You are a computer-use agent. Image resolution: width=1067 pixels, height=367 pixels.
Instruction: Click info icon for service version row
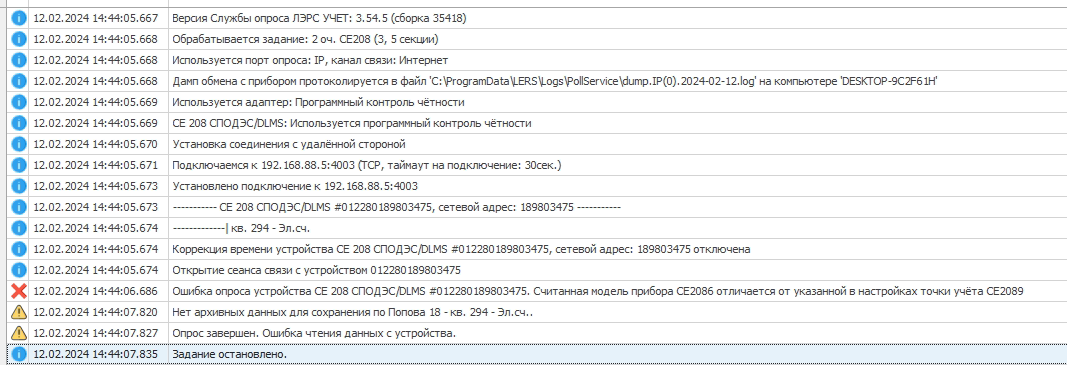(x=19, y=18)
